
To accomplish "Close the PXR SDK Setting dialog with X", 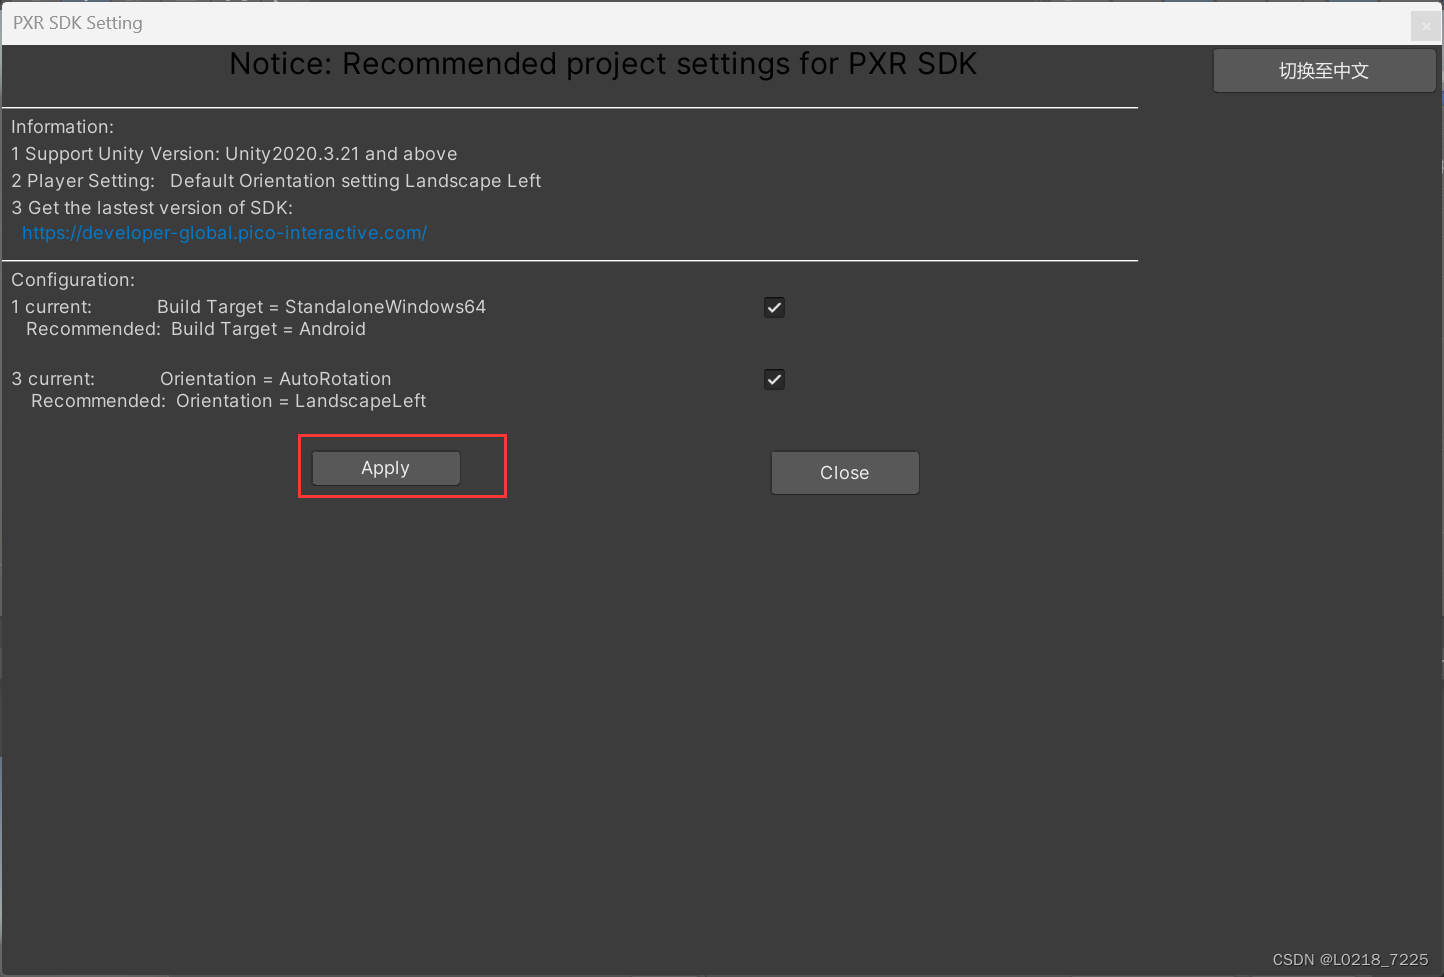I will tap(1424, 26).
